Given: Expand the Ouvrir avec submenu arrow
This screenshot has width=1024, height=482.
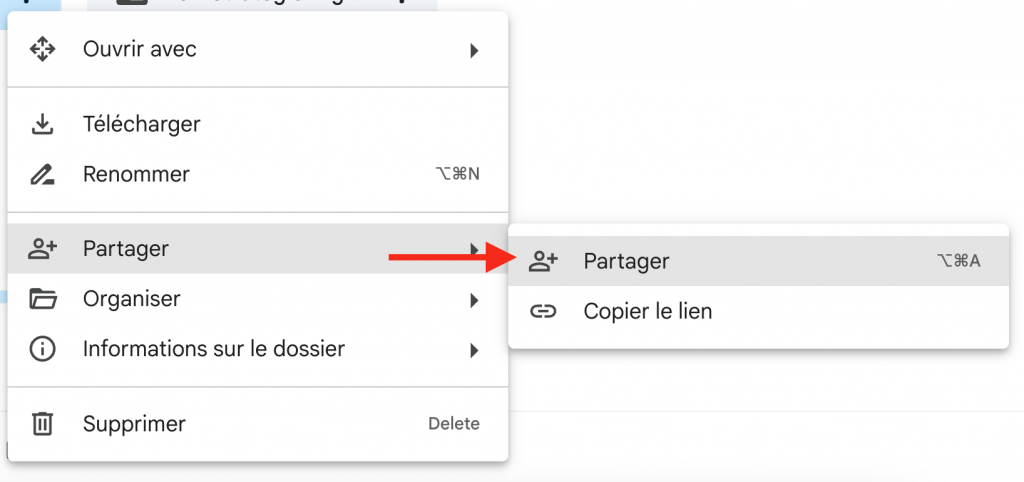Looking at the screenshot, I should 475,50.
